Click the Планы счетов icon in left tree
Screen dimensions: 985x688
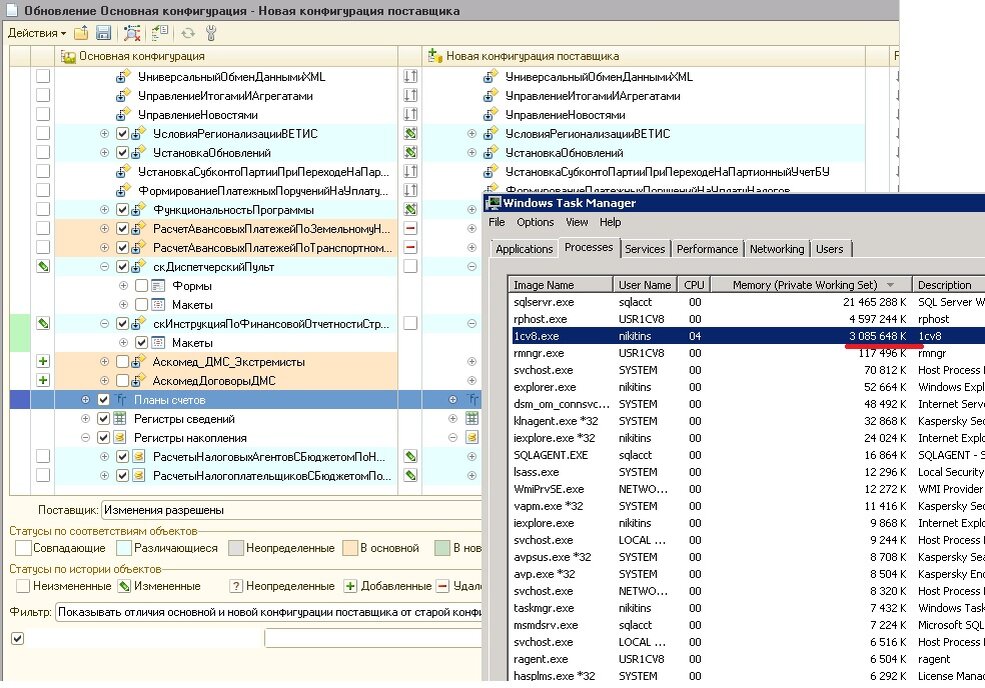tap(121, 400)
